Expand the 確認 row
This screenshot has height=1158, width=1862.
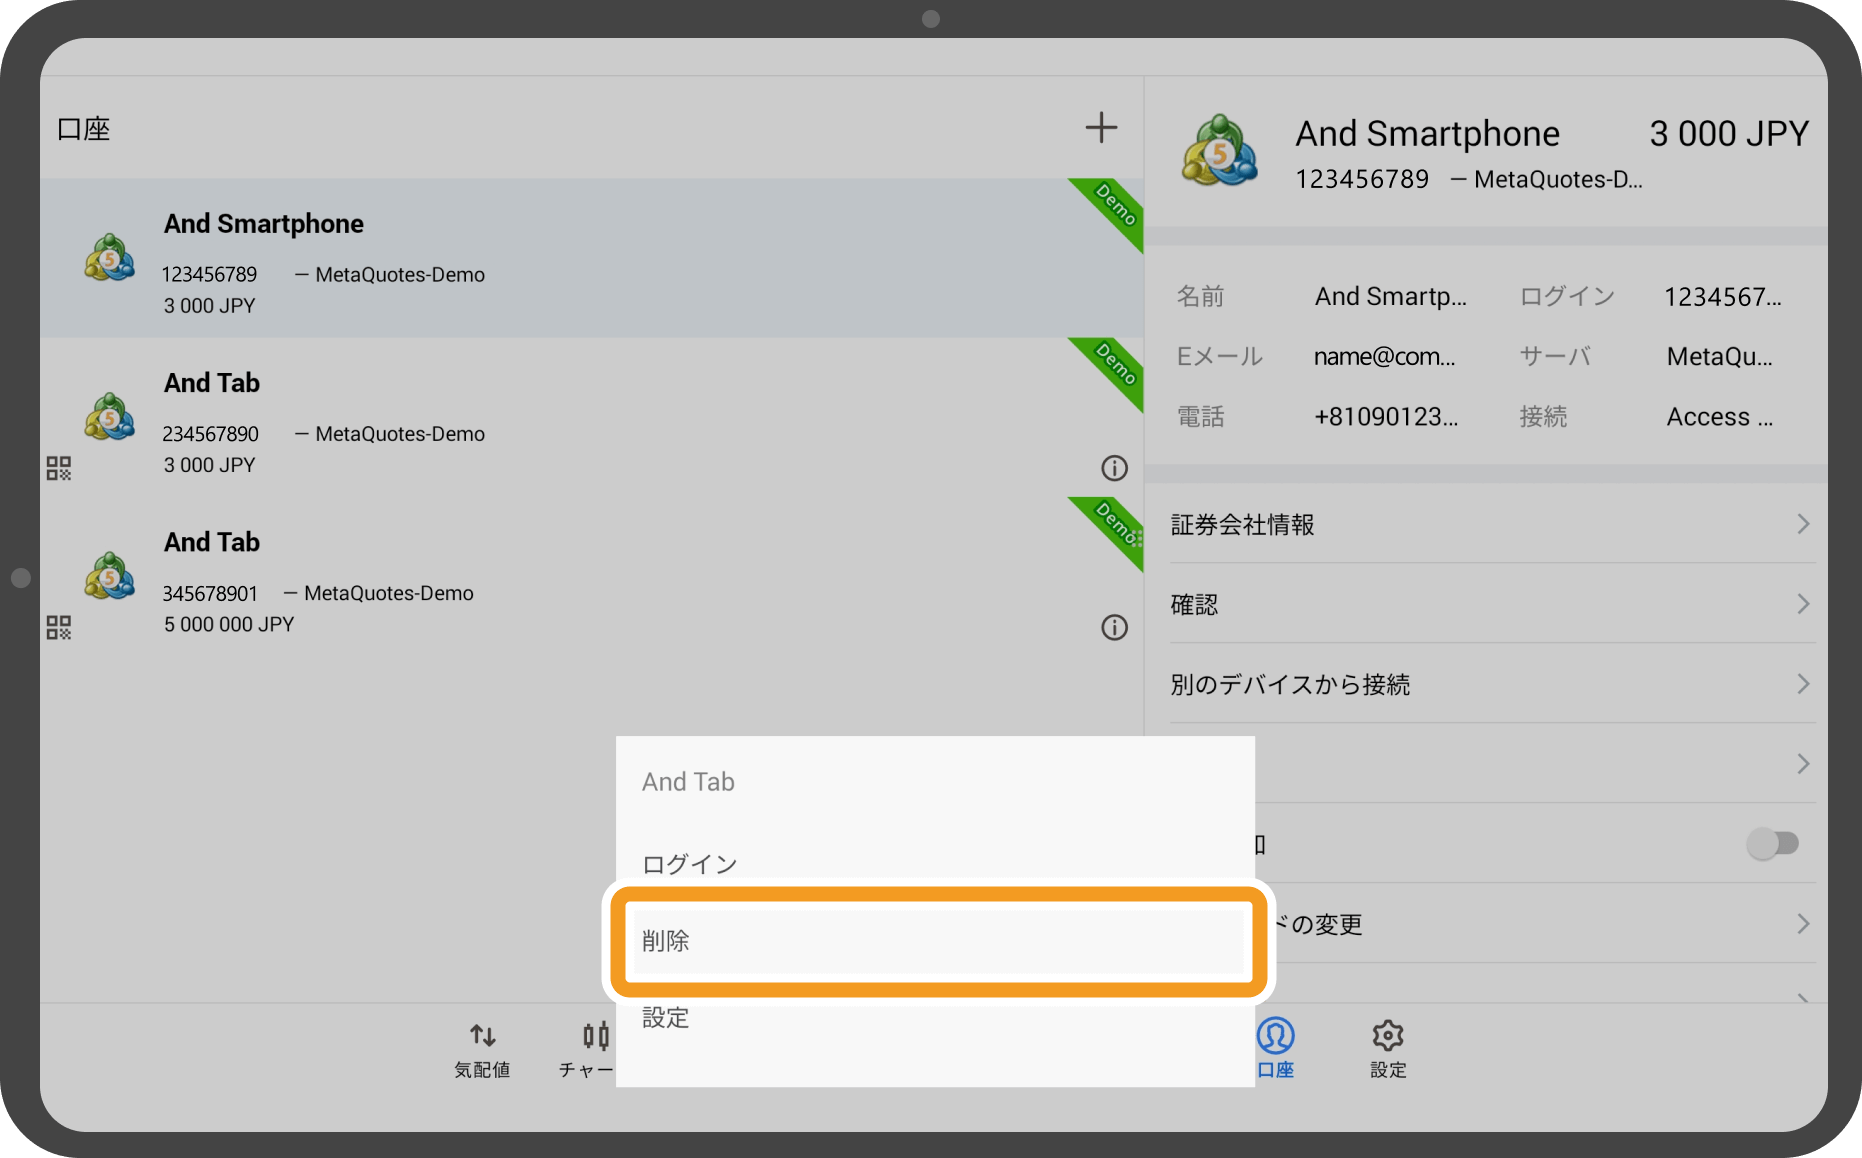coord(1490,605)
